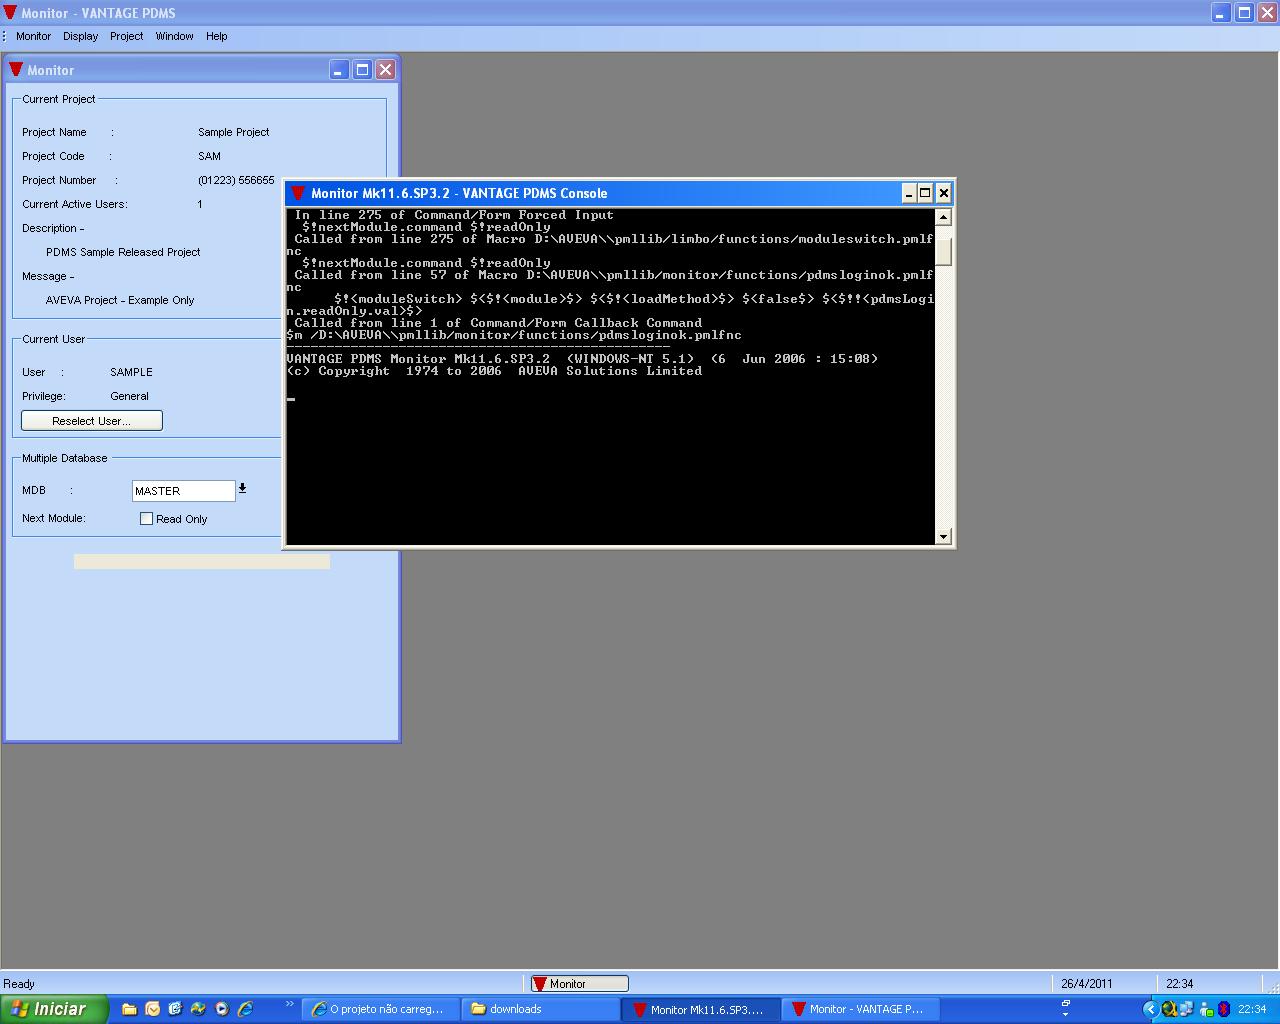Click the Ready status text

click(19, 984)
